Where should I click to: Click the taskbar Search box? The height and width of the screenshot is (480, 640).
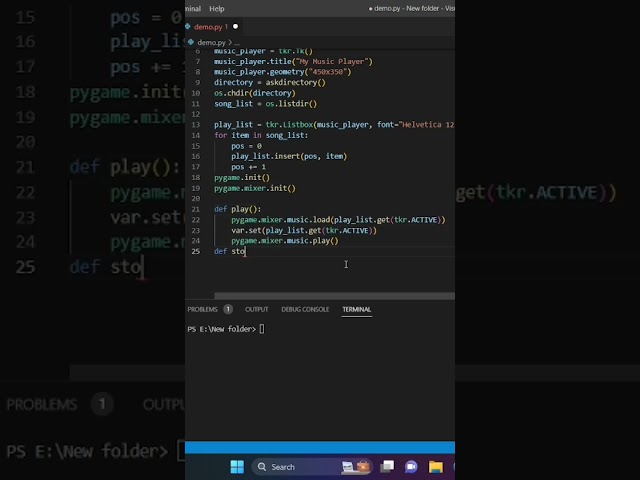pyautogui.click(x=312, y=467)
